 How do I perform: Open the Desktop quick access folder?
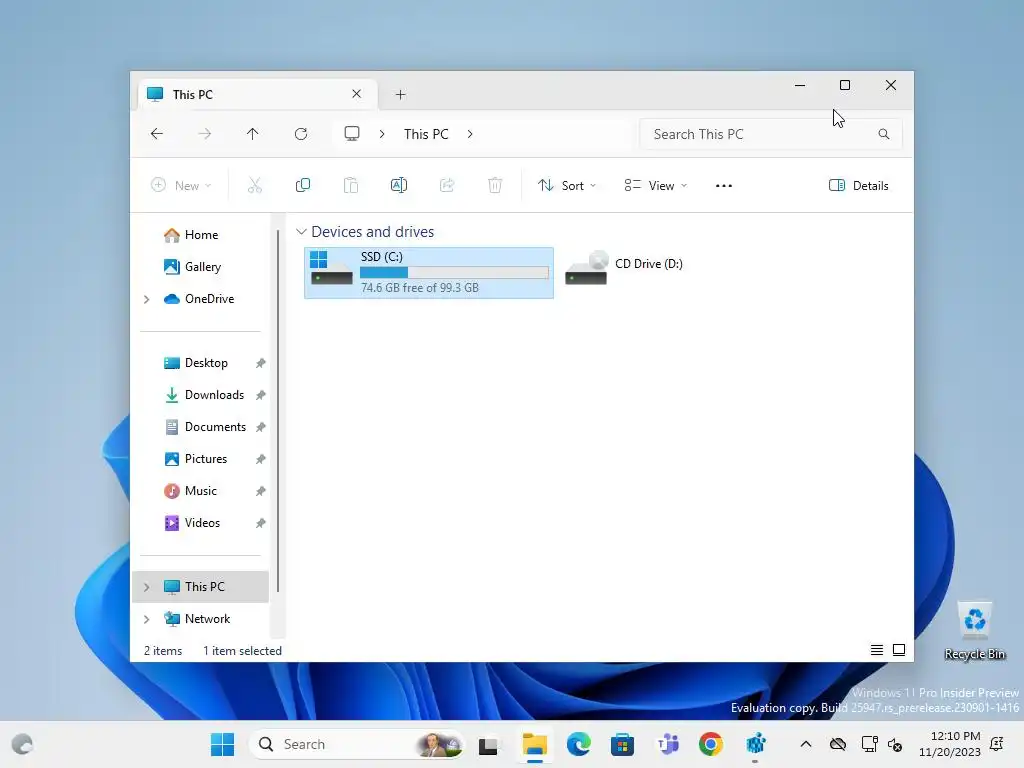206,362
